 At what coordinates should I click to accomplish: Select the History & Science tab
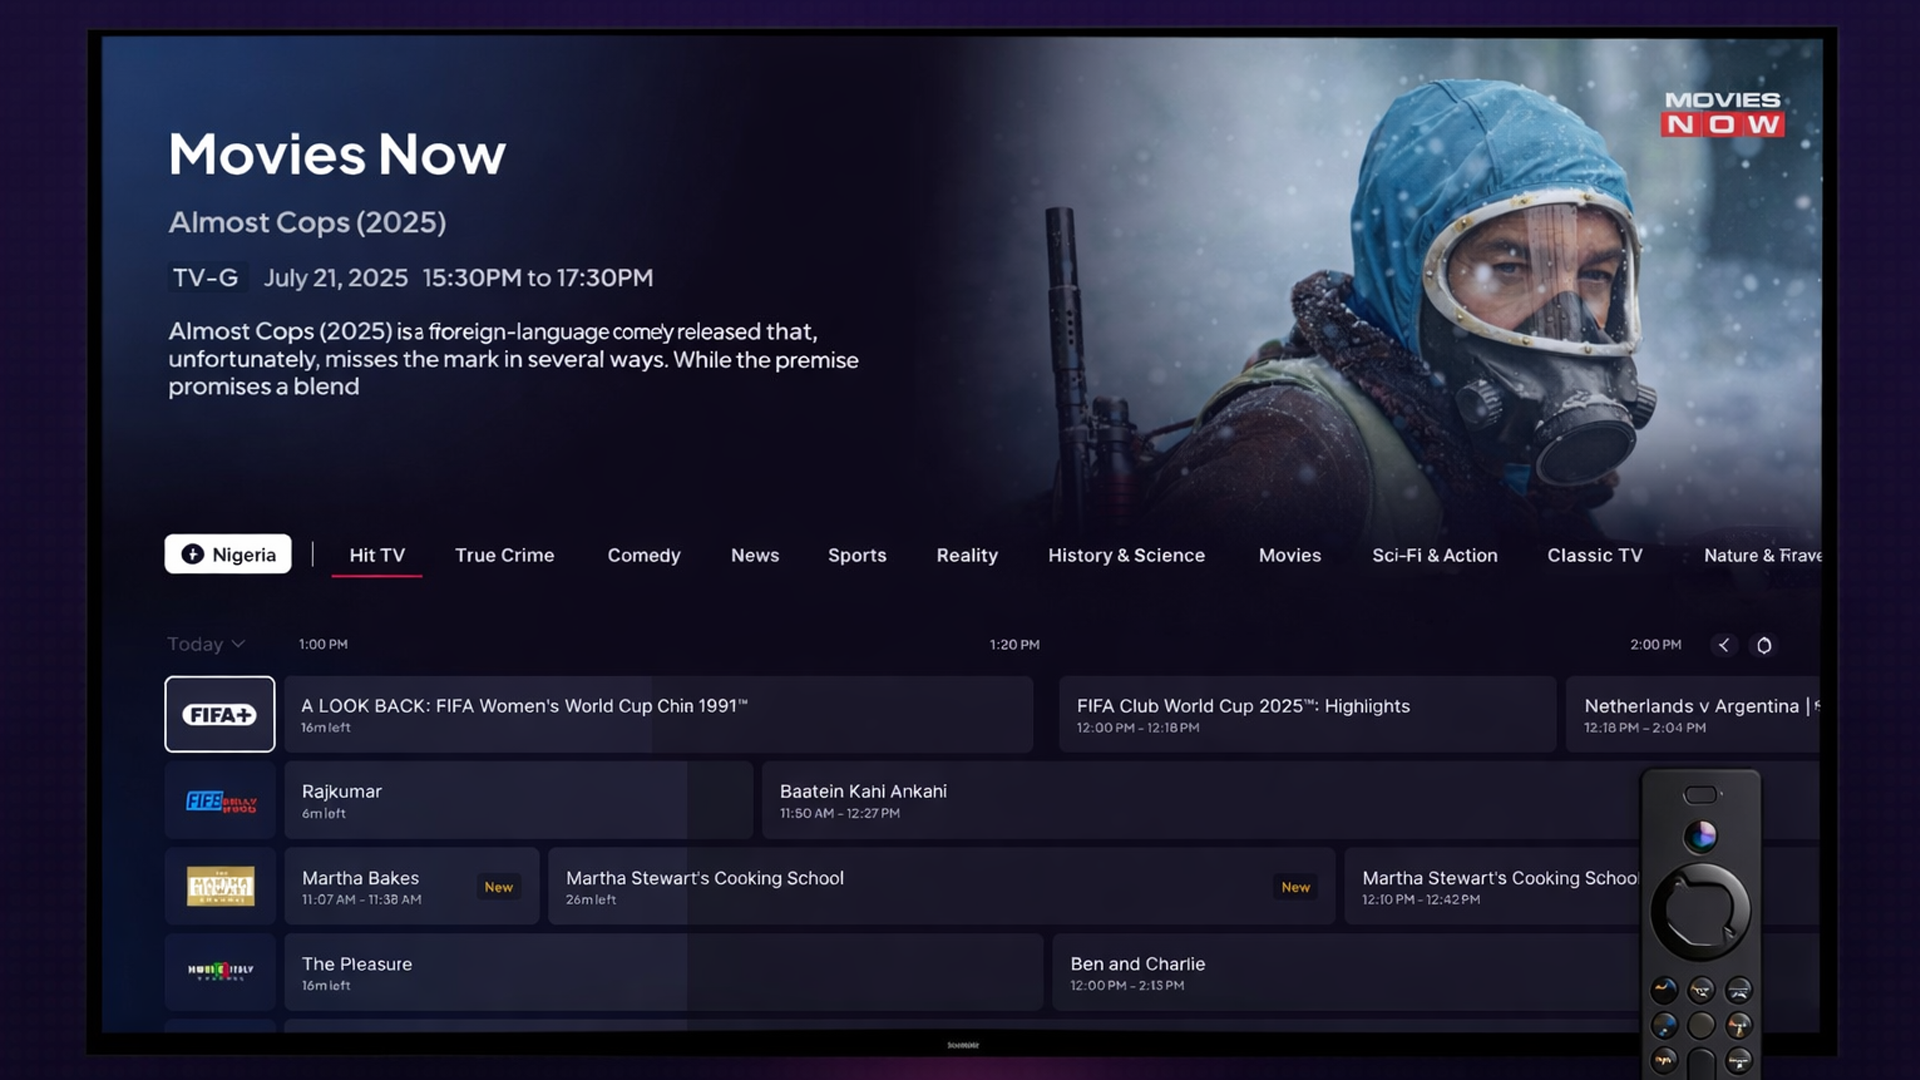(1126, 555)
